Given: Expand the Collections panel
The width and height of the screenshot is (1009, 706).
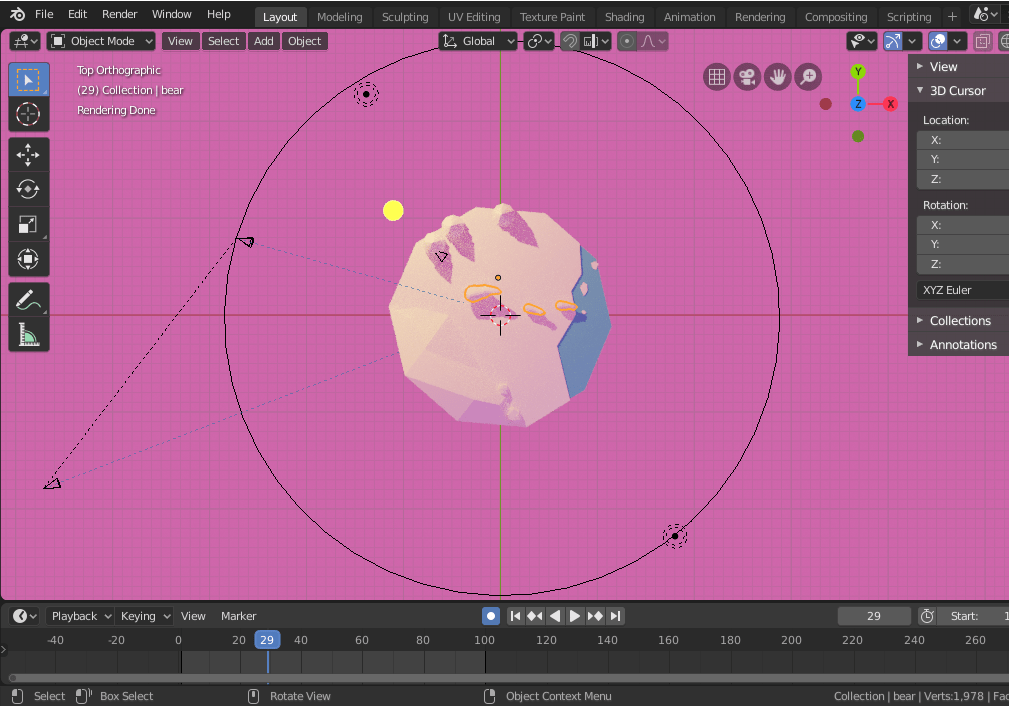Looking at the screenshot, I should click(x=959, y=320).
